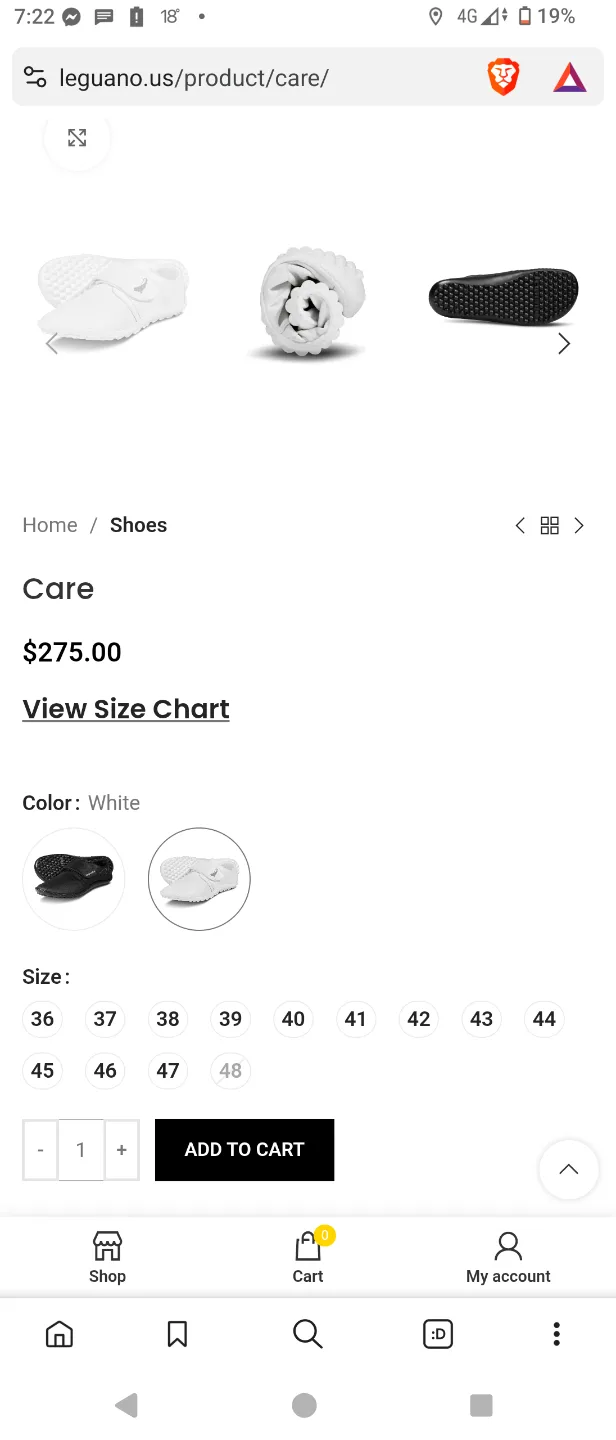
Task: Open the Brave Rewards triangle icon
Action: (569, 77)
